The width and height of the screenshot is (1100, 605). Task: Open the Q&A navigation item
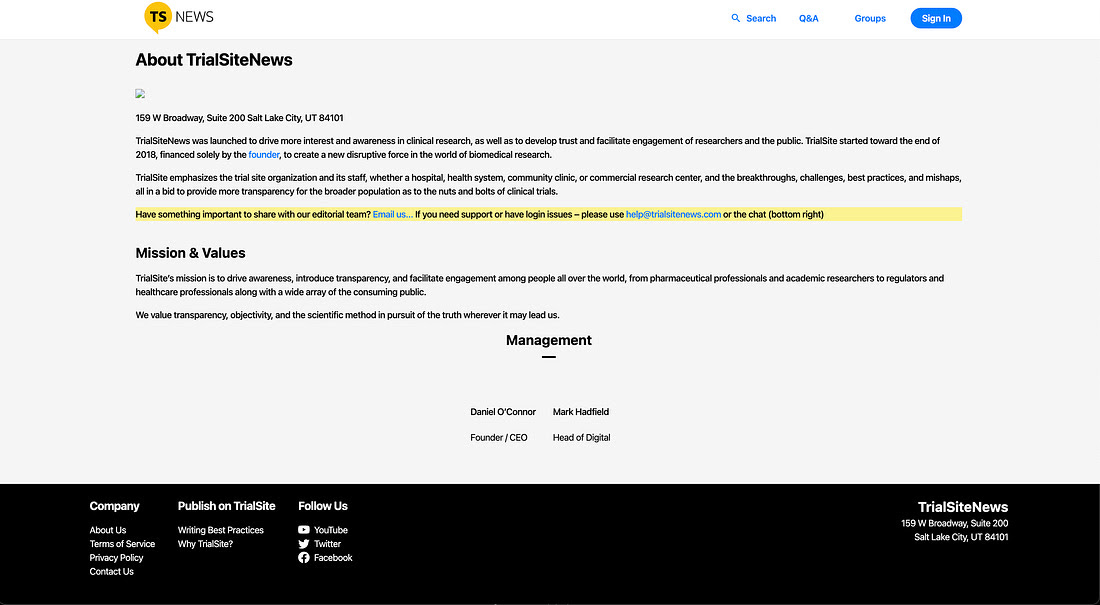pos(809,18)
